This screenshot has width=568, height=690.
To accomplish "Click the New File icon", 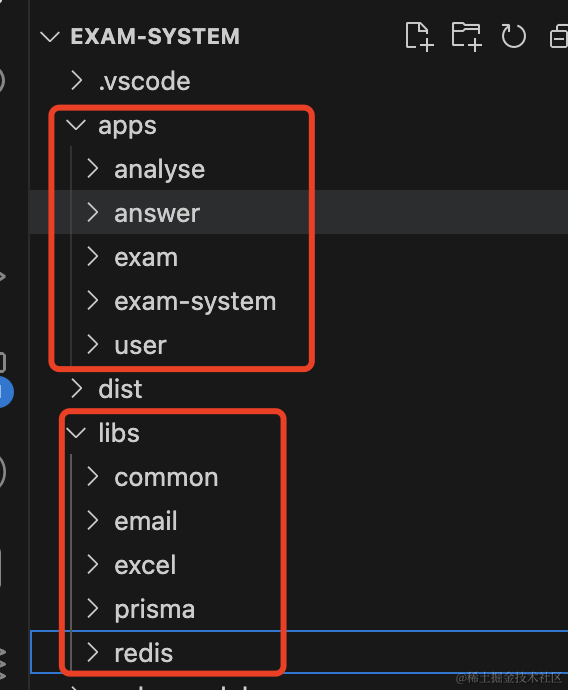I will click(x=419, y=36).
